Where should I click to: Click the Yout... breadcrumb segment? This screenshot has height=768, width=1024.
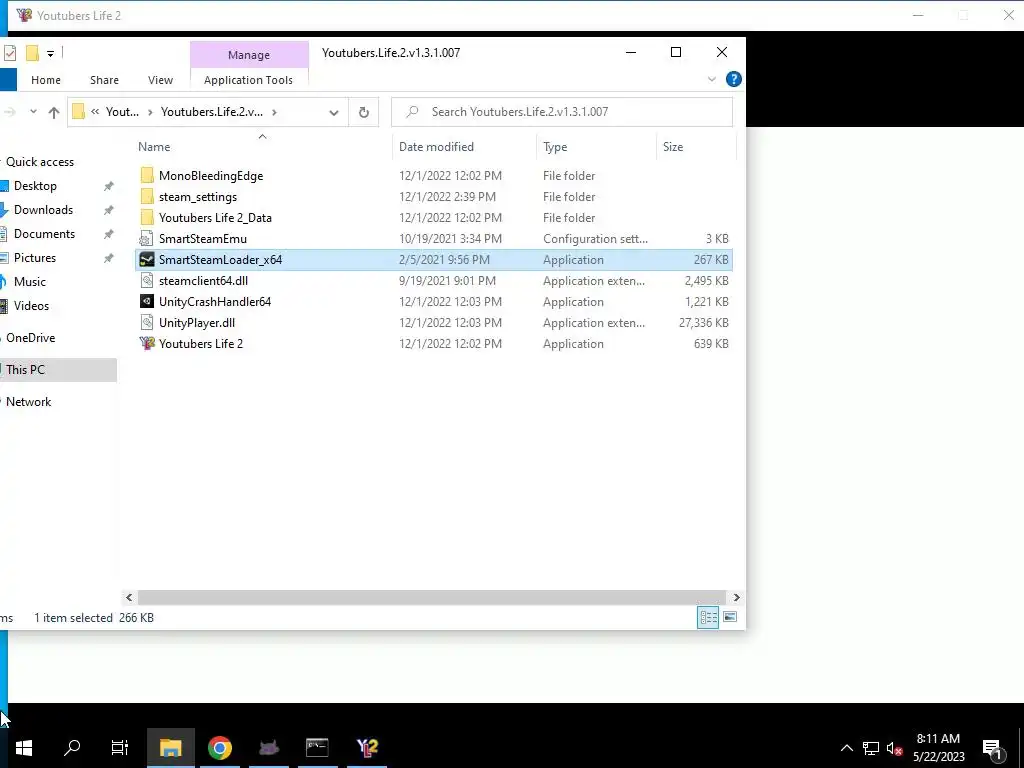[122, 112]
